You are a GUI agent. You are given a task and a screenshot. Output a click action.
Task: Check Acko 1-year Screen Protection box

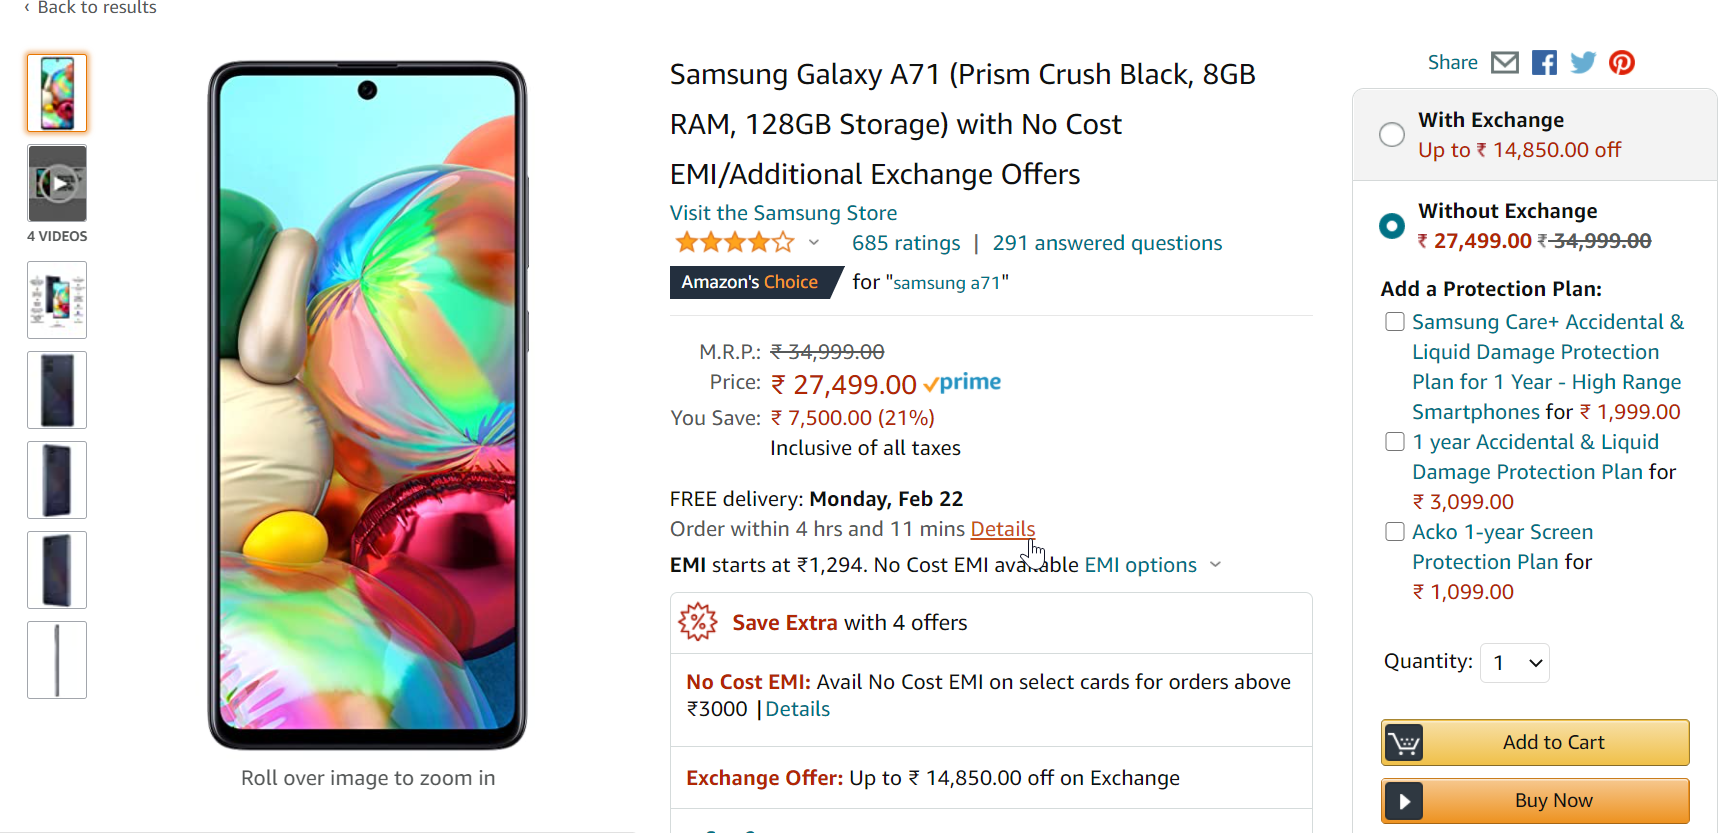[1395, 532]
